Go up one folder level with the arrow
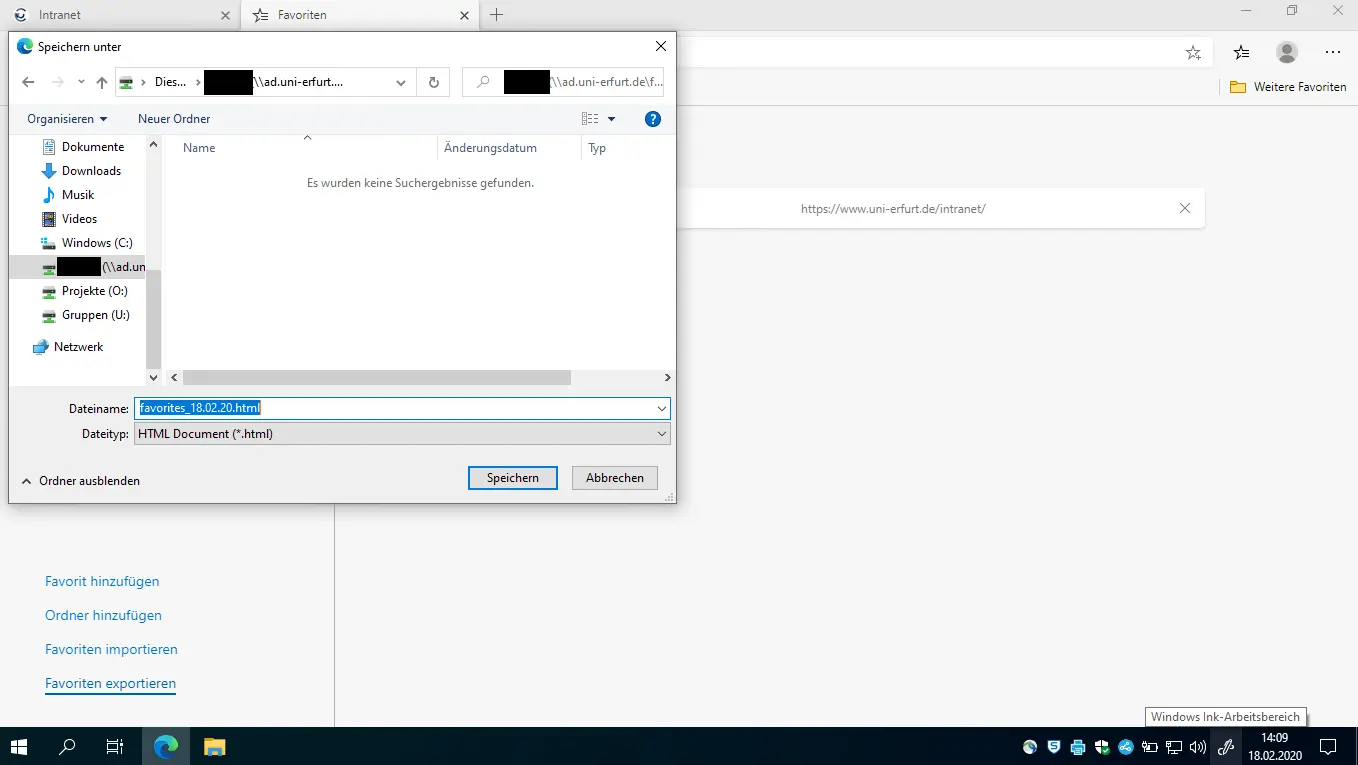This screenshot has width=1358, height=765. (x=101, y=82)
